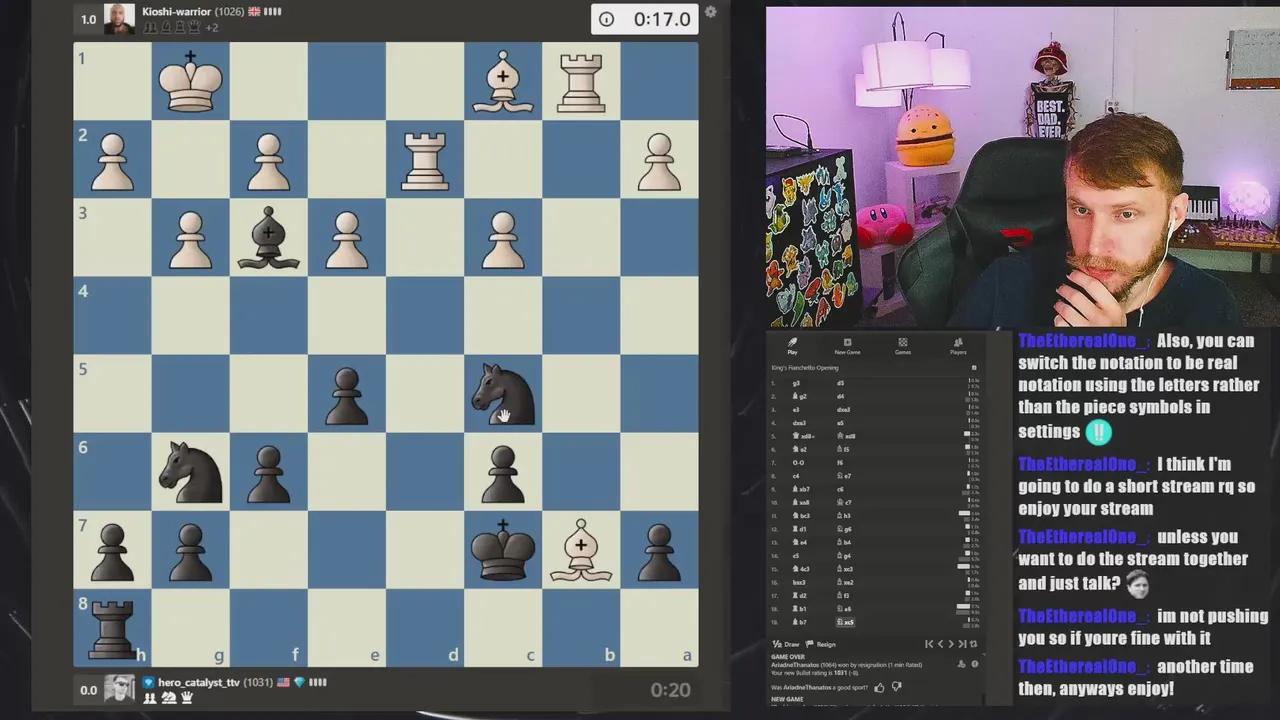Select the black pawn on e5
Viewport: 1280px width, 720px height.
tap(347, 393)
